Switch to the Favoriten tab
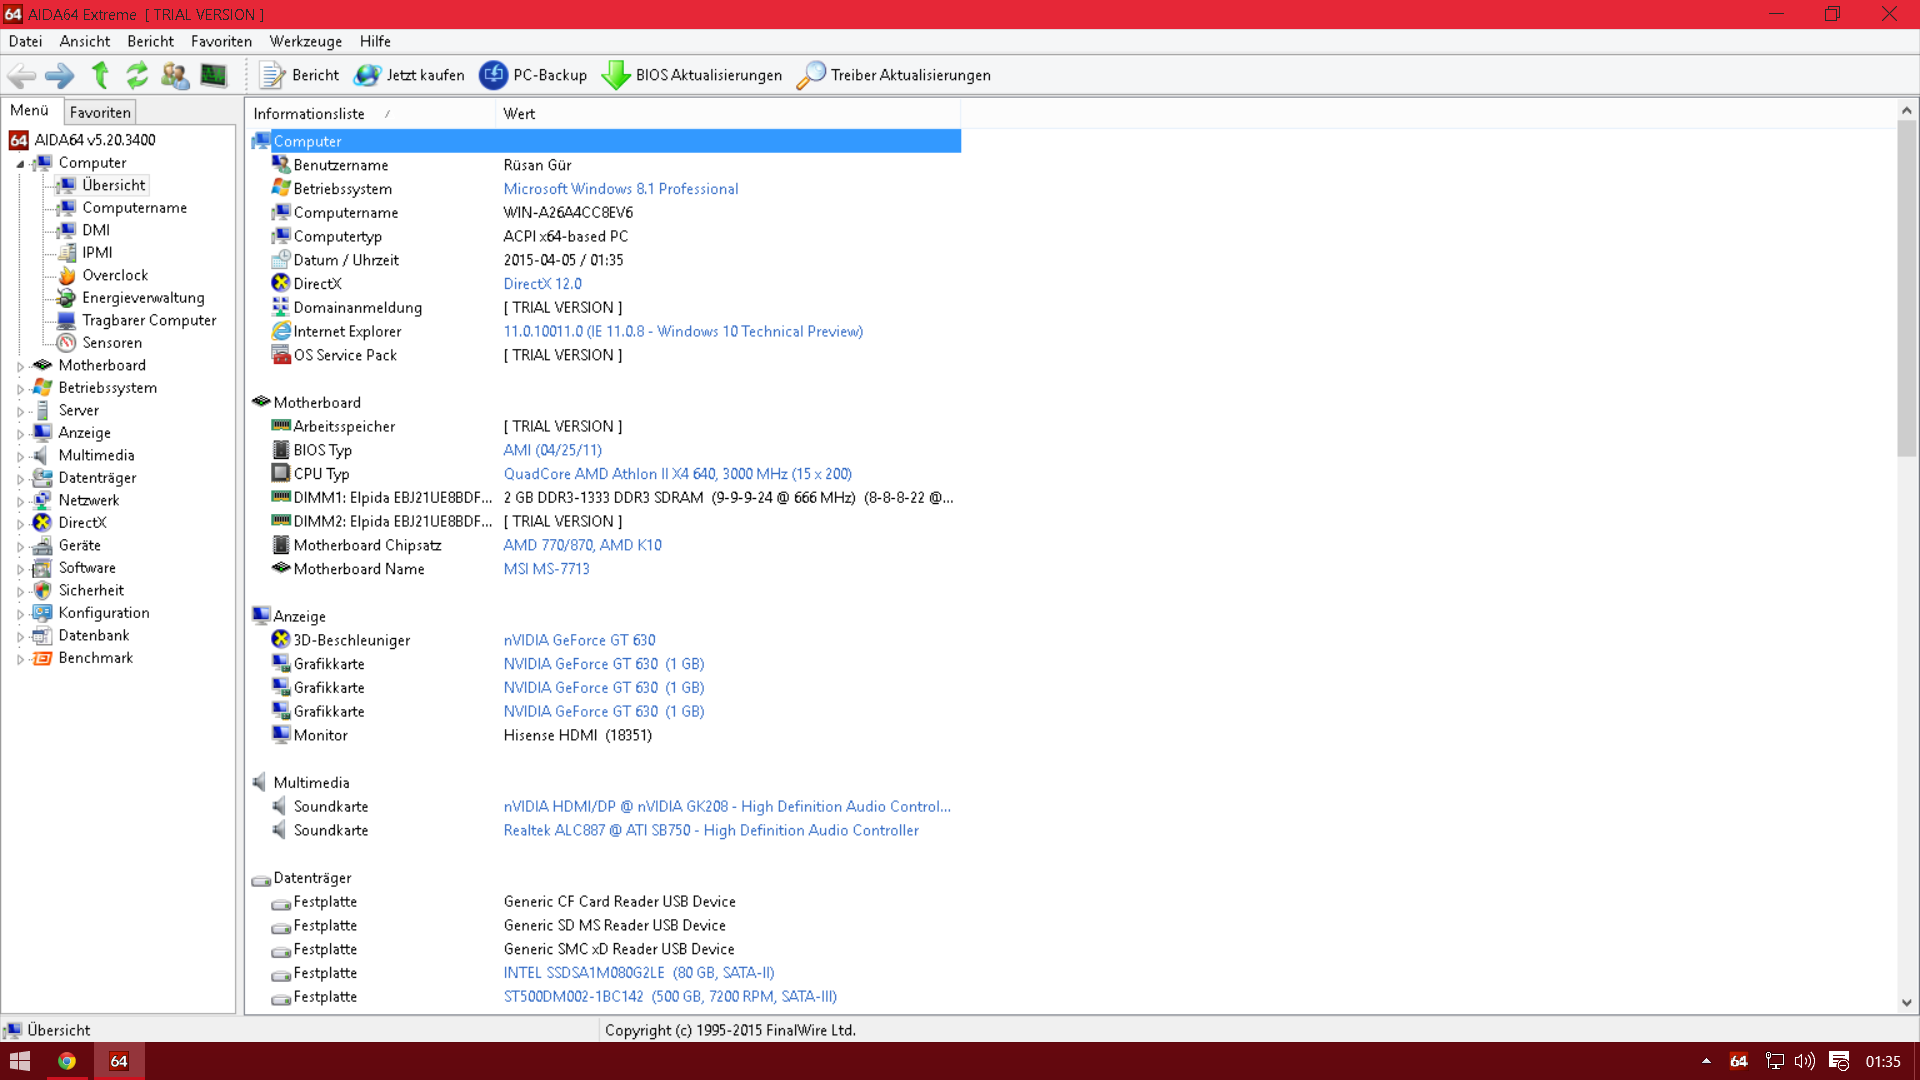This screenshot has width=1920, height=1080. coord(100,112)
